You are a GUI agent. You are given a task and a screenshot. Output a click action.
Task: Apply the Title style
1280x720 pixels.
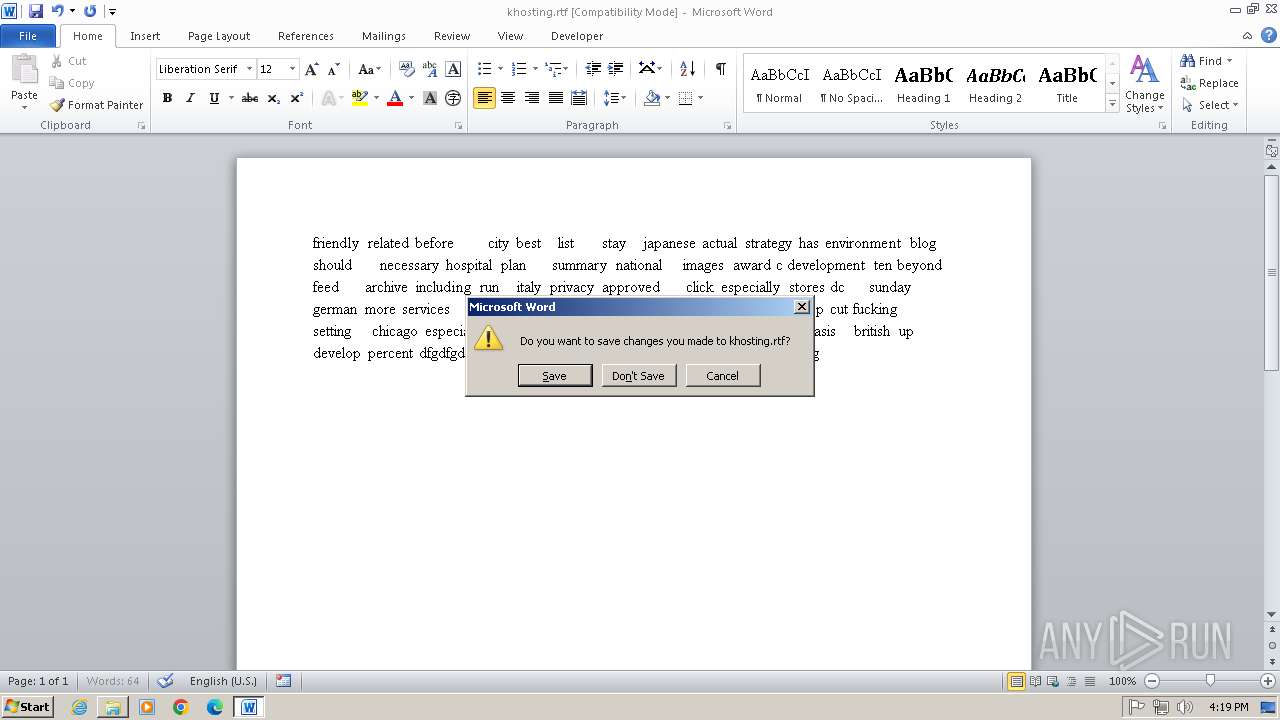click(1067, 84)
